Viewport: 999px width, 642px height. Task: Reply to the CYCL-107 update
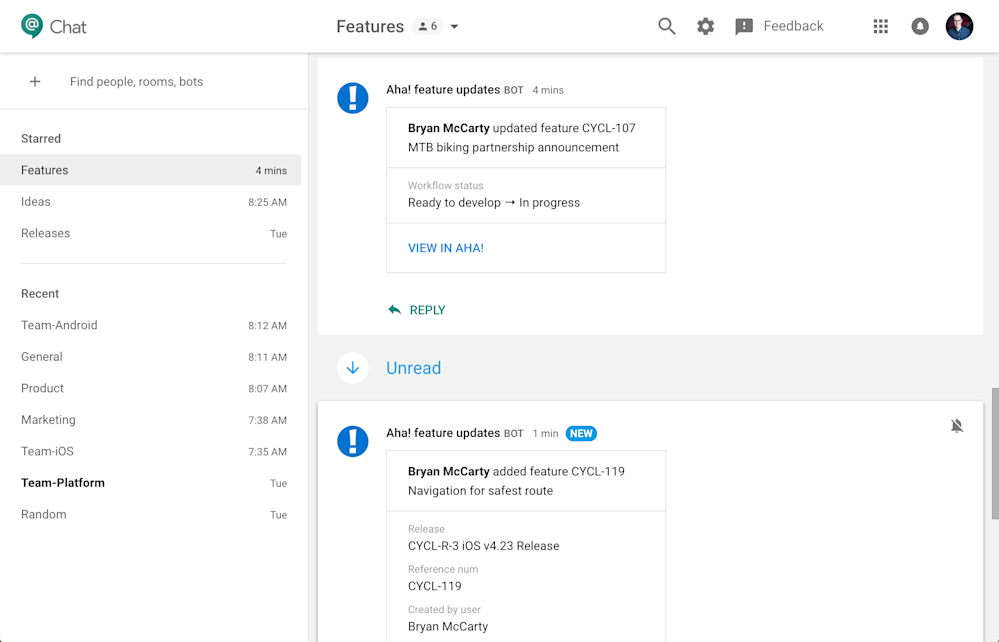point(416,310)
